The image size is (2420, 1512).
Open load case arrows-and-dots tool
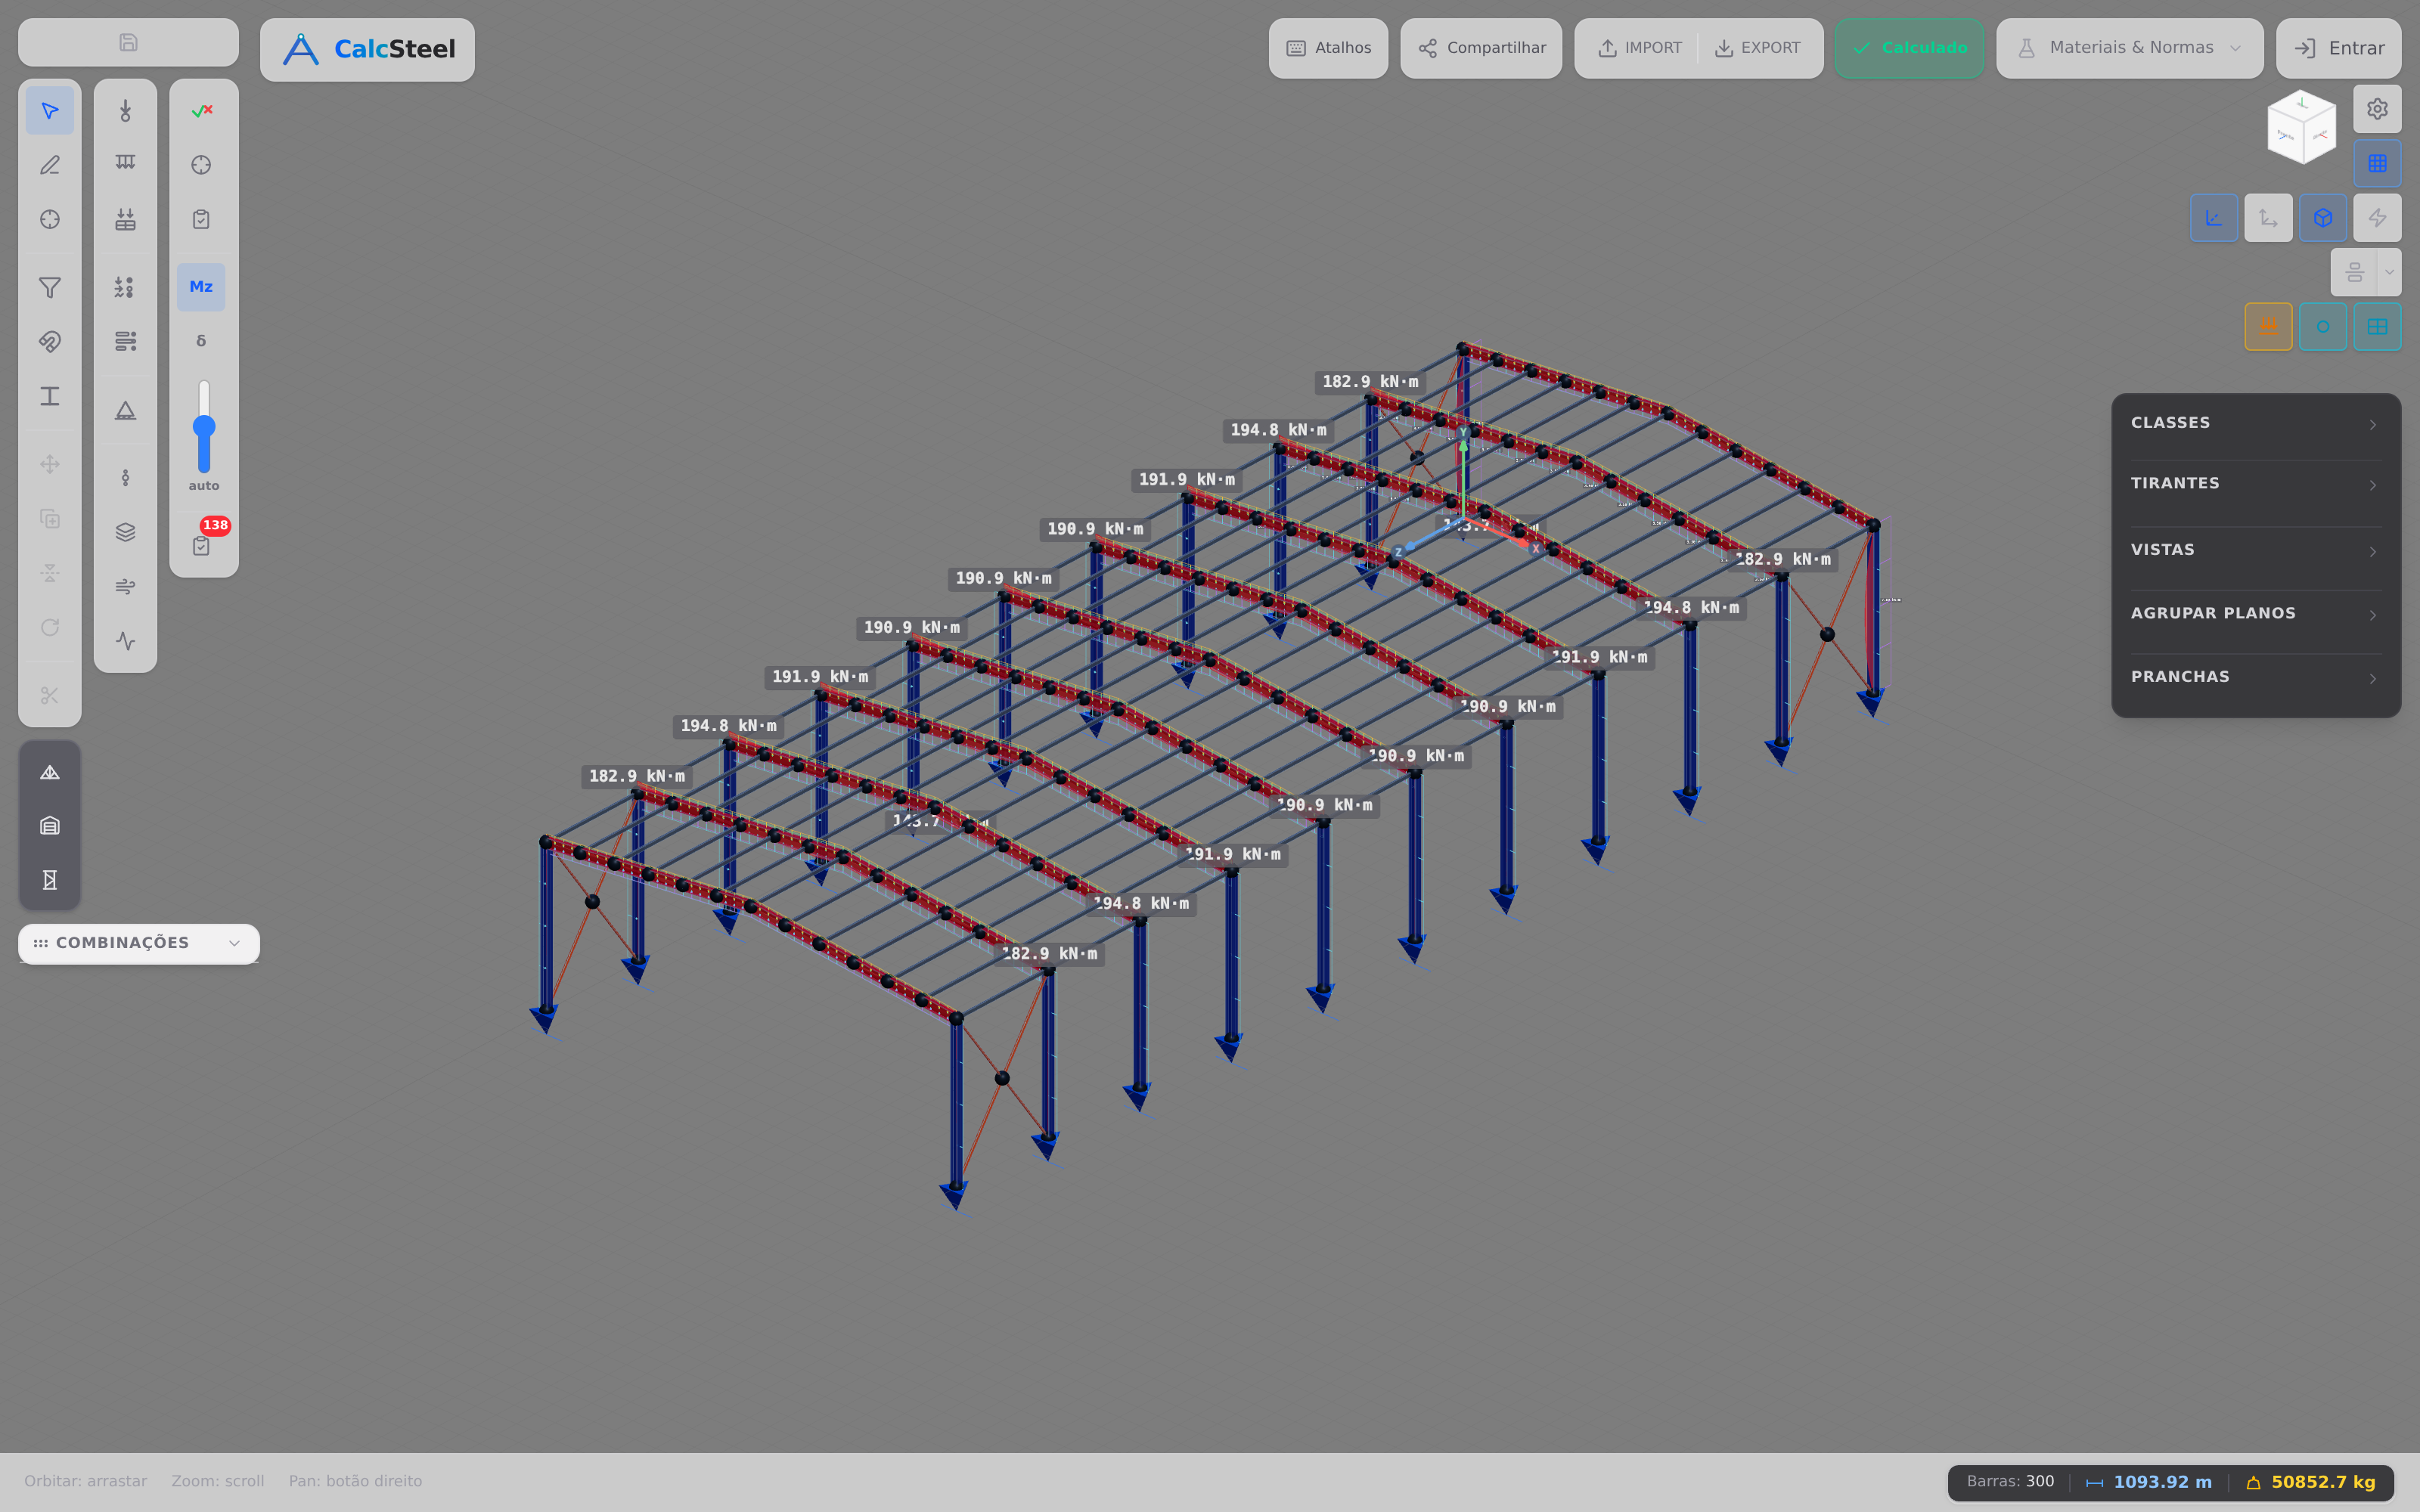[x=125, y=288]
